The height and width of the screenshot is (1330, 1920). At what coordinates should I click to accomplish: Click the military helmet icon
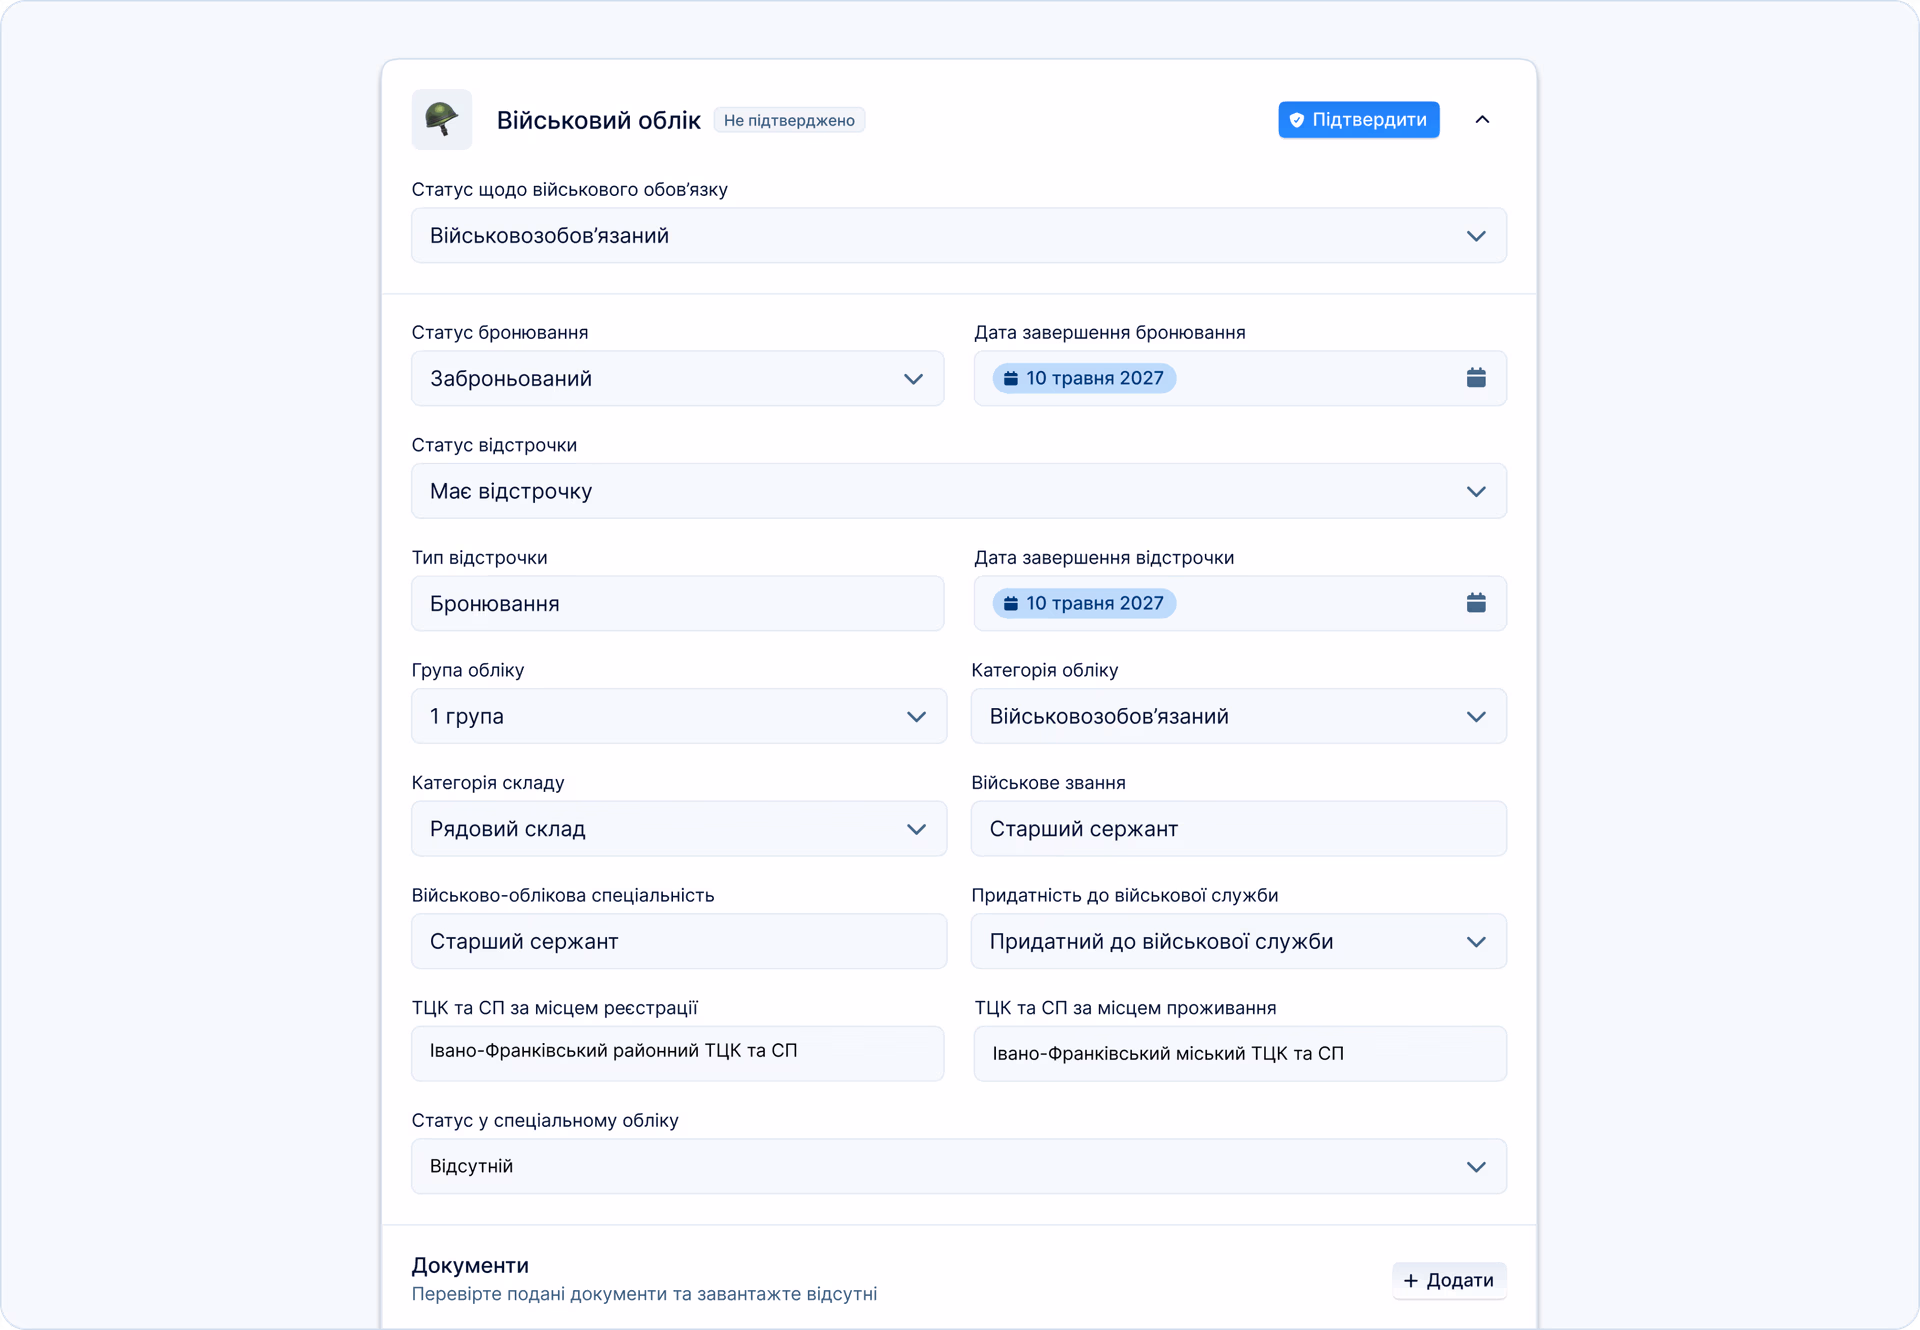pos(441,119)
